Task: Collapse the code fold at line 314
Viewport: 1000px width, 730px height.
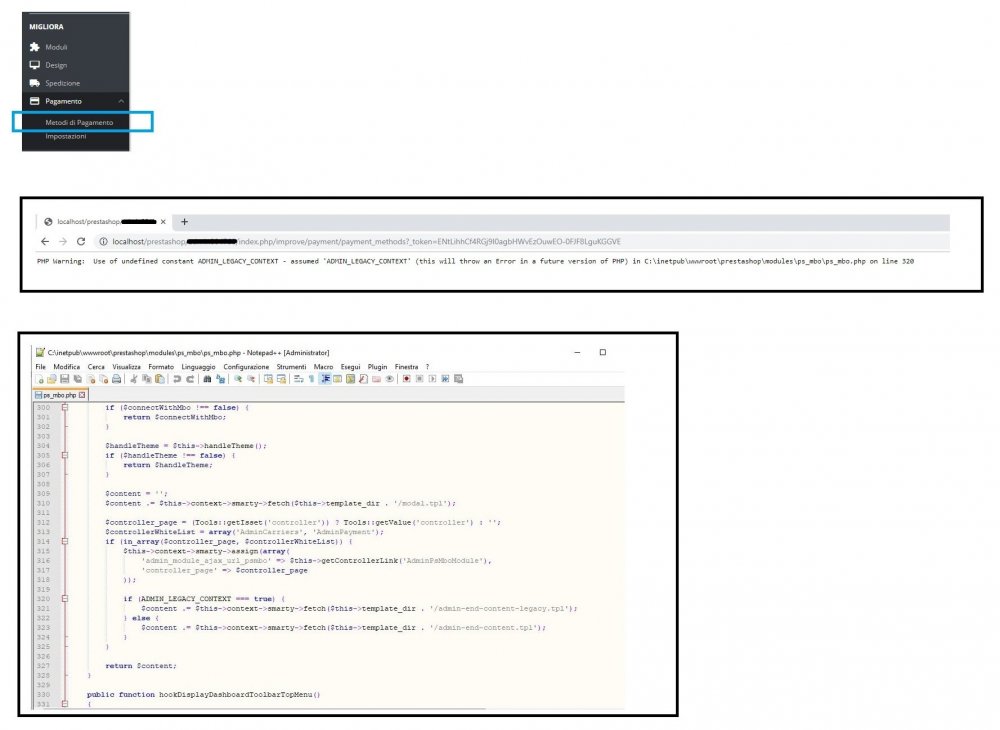Action: [64, 541]
